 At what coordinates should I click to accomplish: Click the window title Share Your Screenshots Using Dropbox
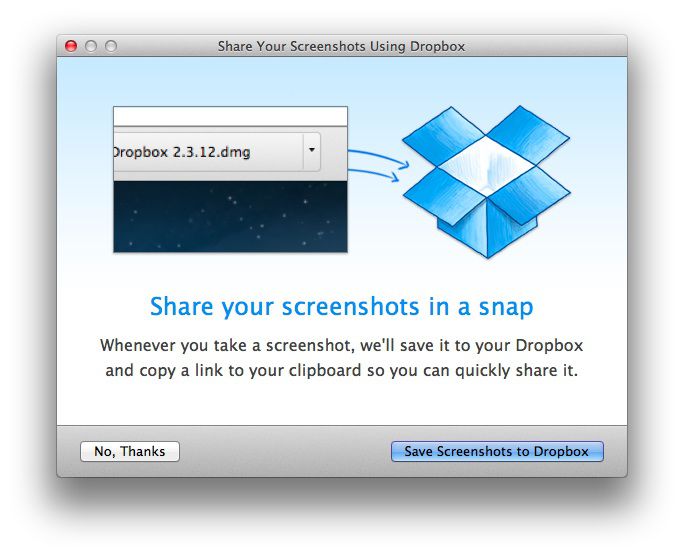coord(342,46)
